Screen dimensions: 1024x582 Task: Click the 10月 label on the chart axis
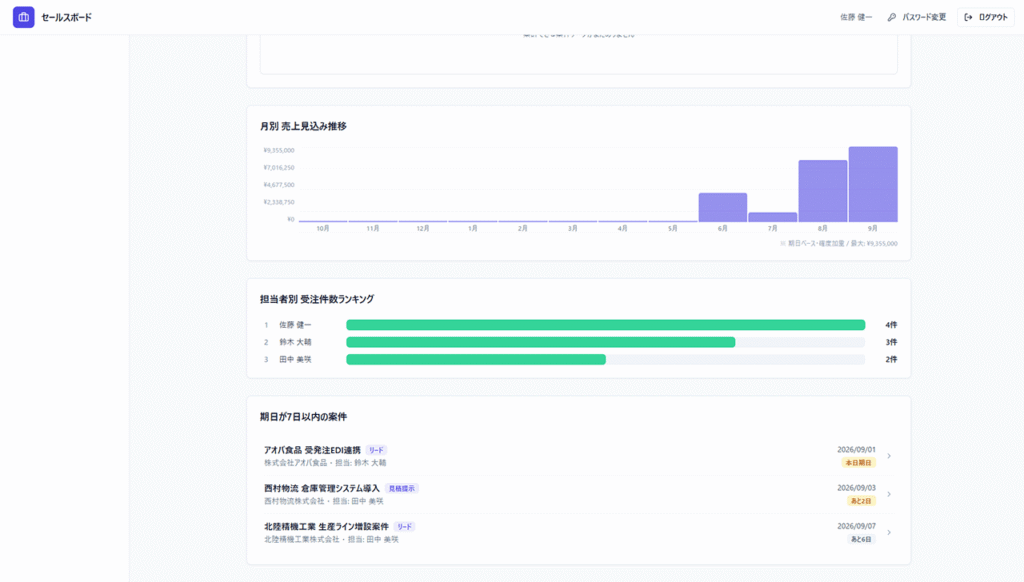[x=323, y=229]
